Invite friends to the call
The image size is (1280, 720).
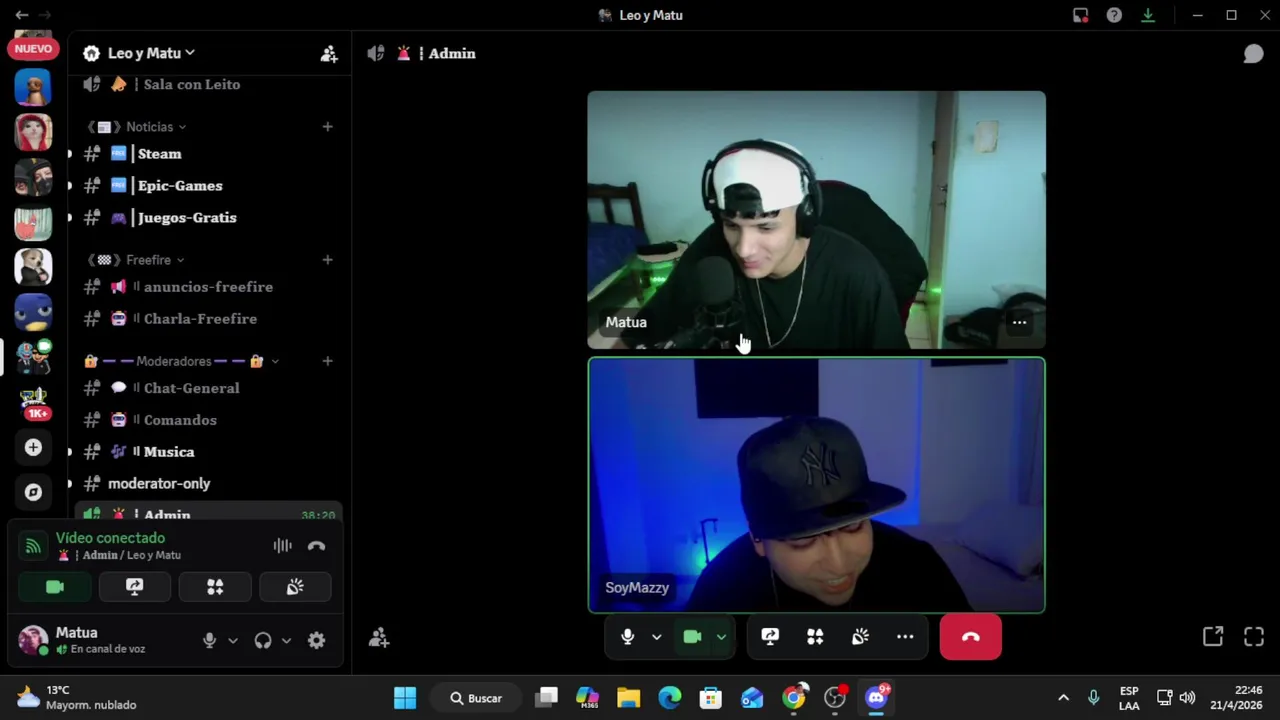379,637
